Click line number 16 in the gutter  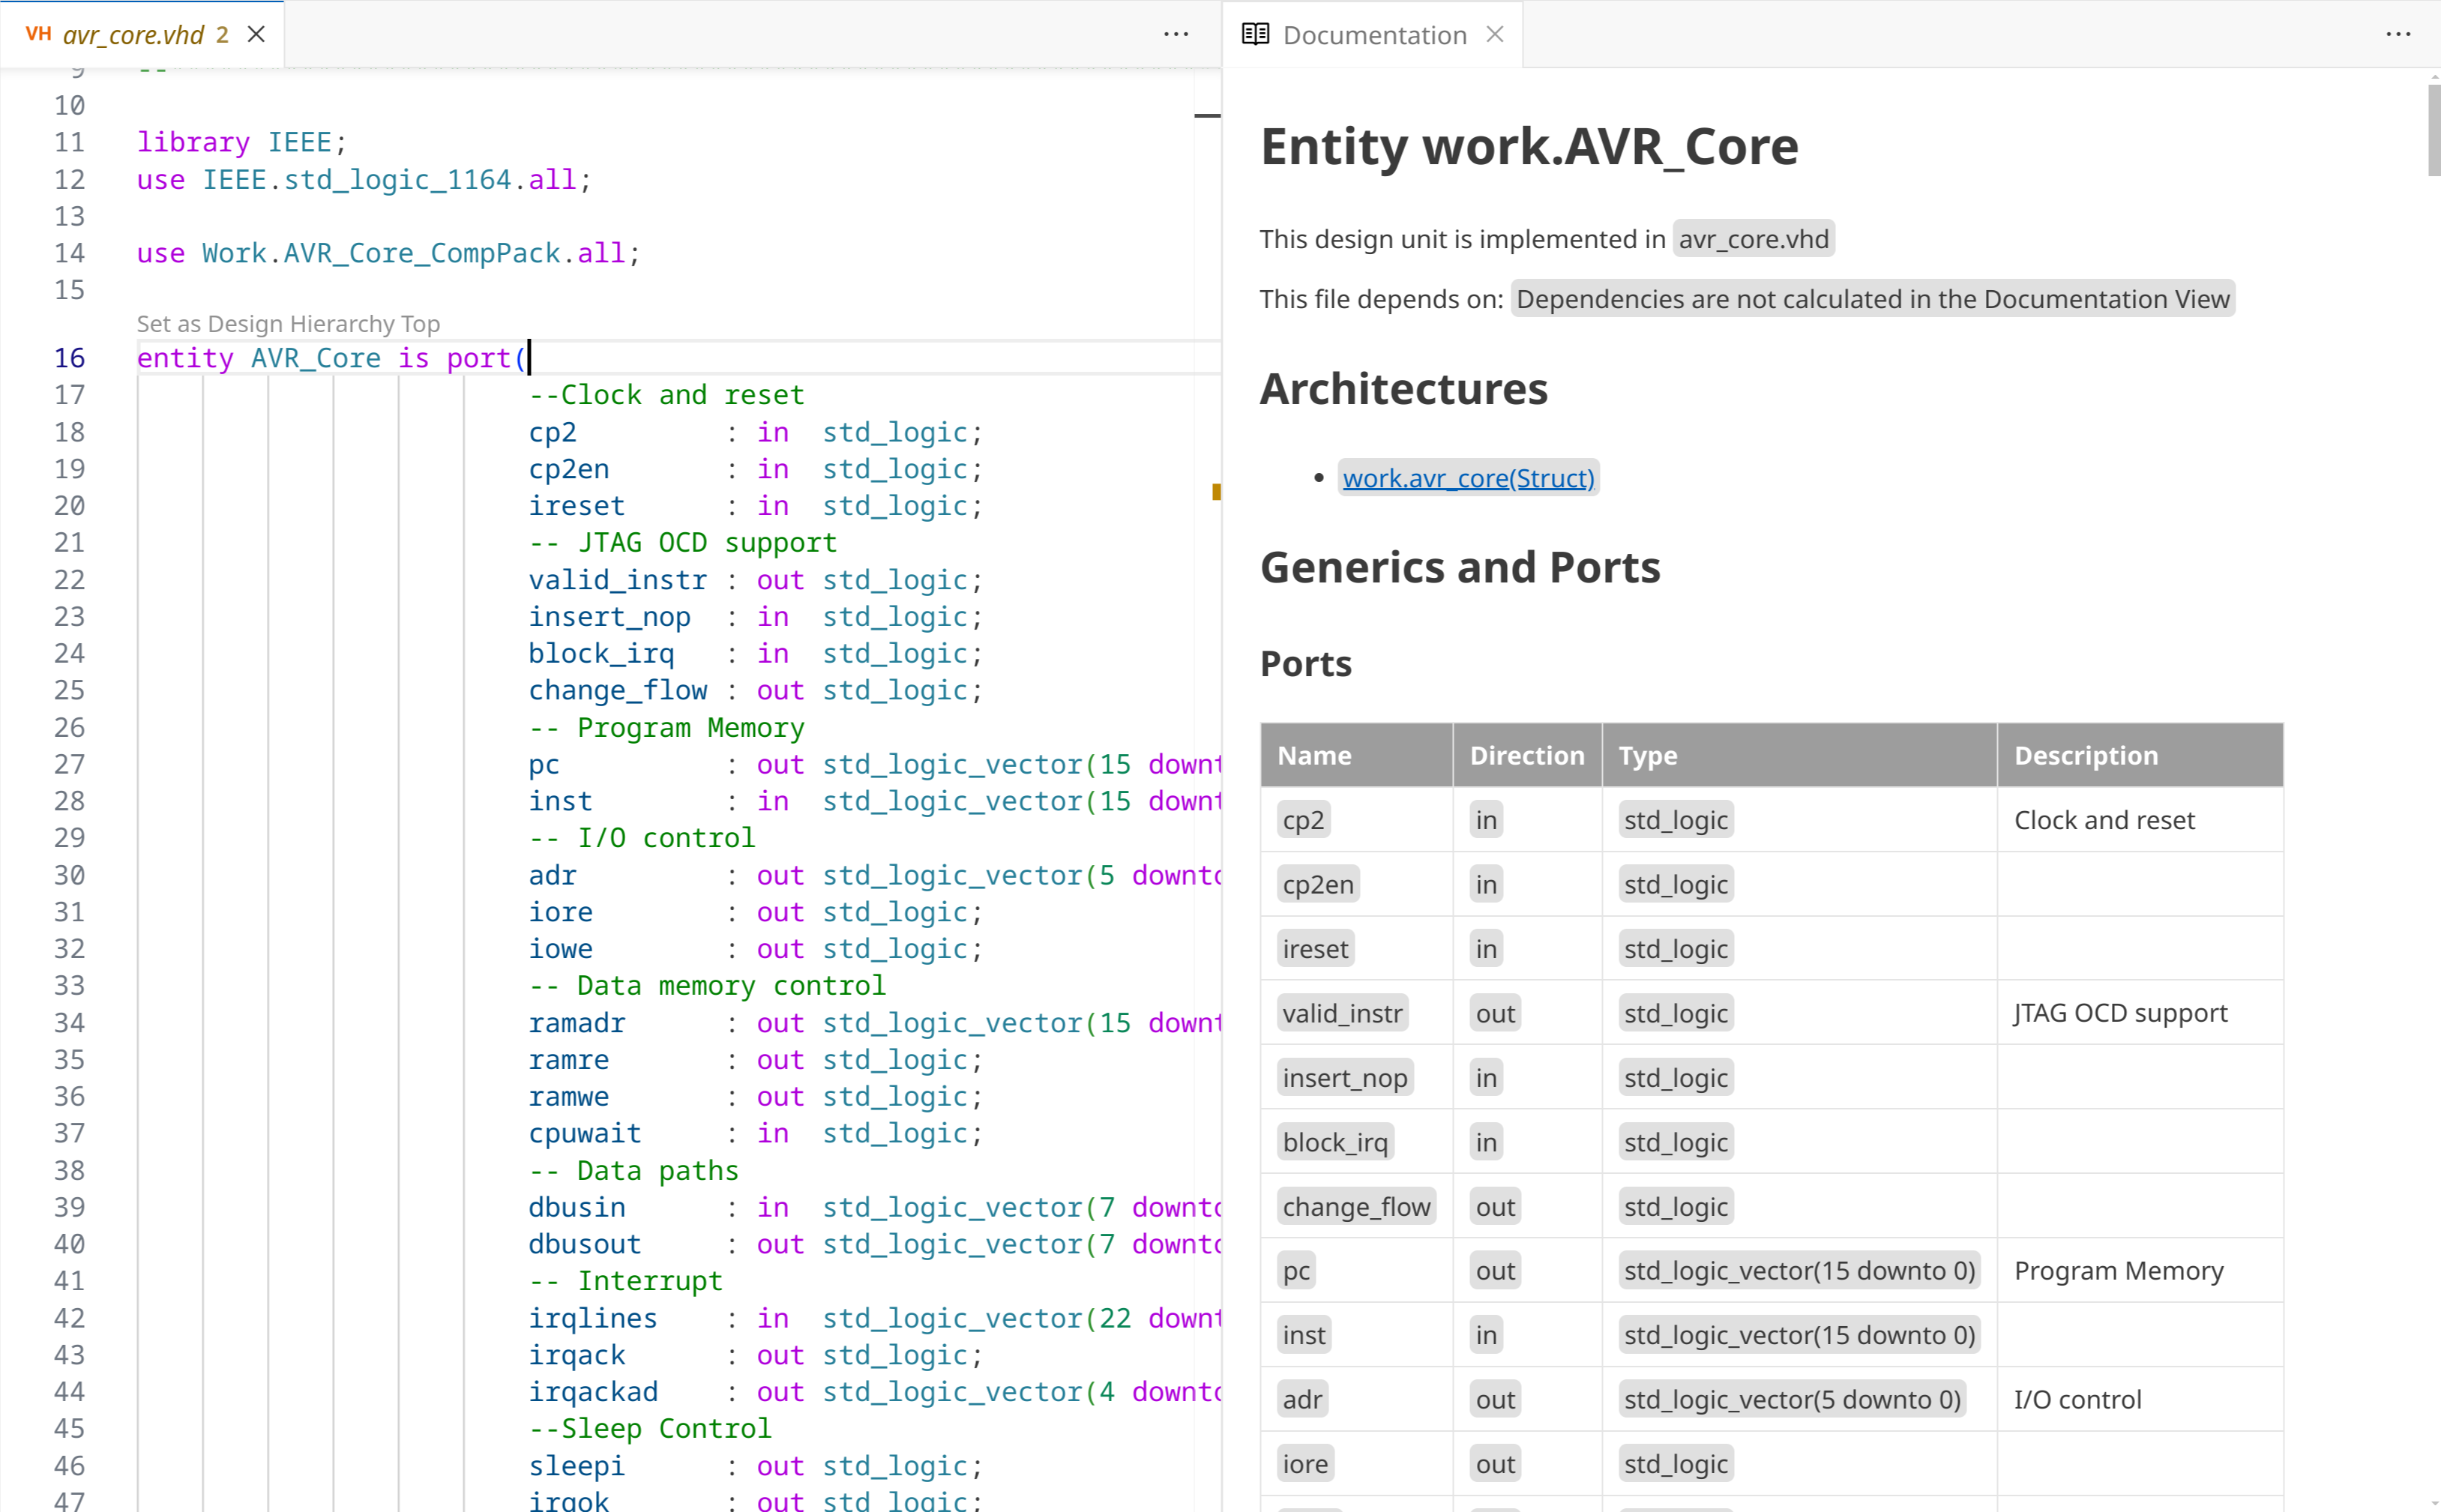tap(69, 358)
